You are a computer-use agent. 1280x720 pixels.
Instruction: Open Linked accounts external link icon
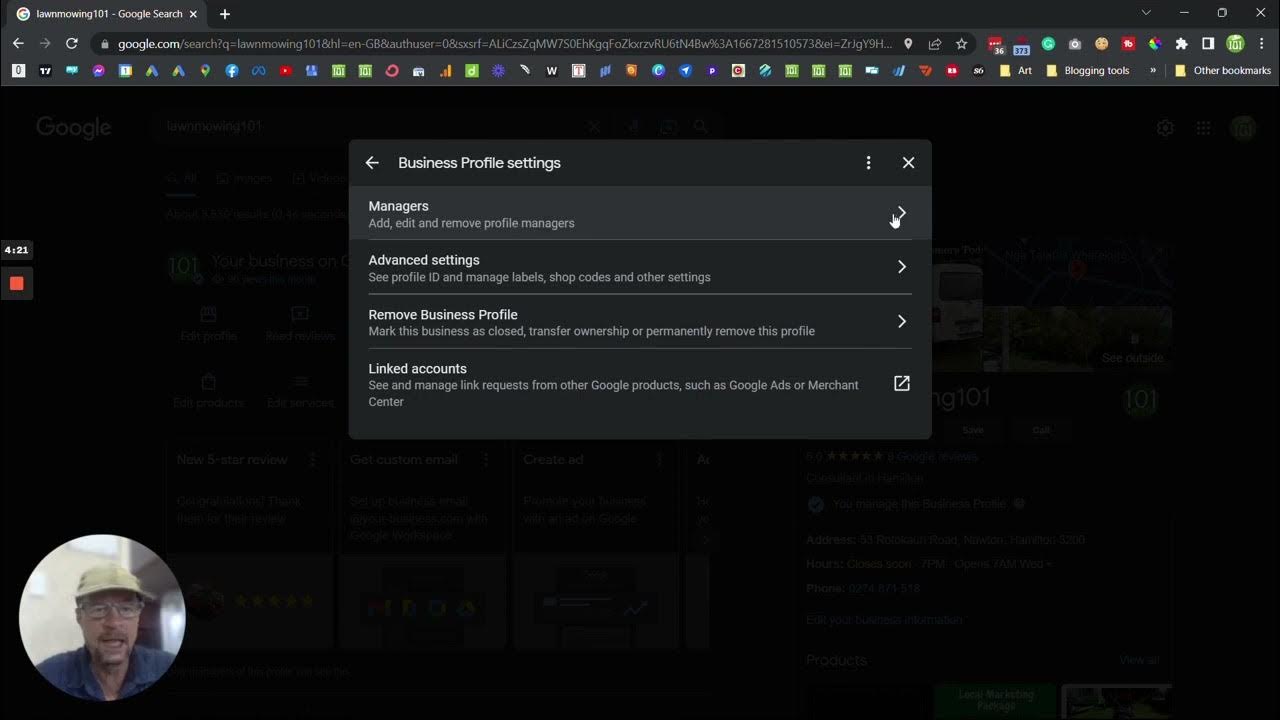pos(901,384)
